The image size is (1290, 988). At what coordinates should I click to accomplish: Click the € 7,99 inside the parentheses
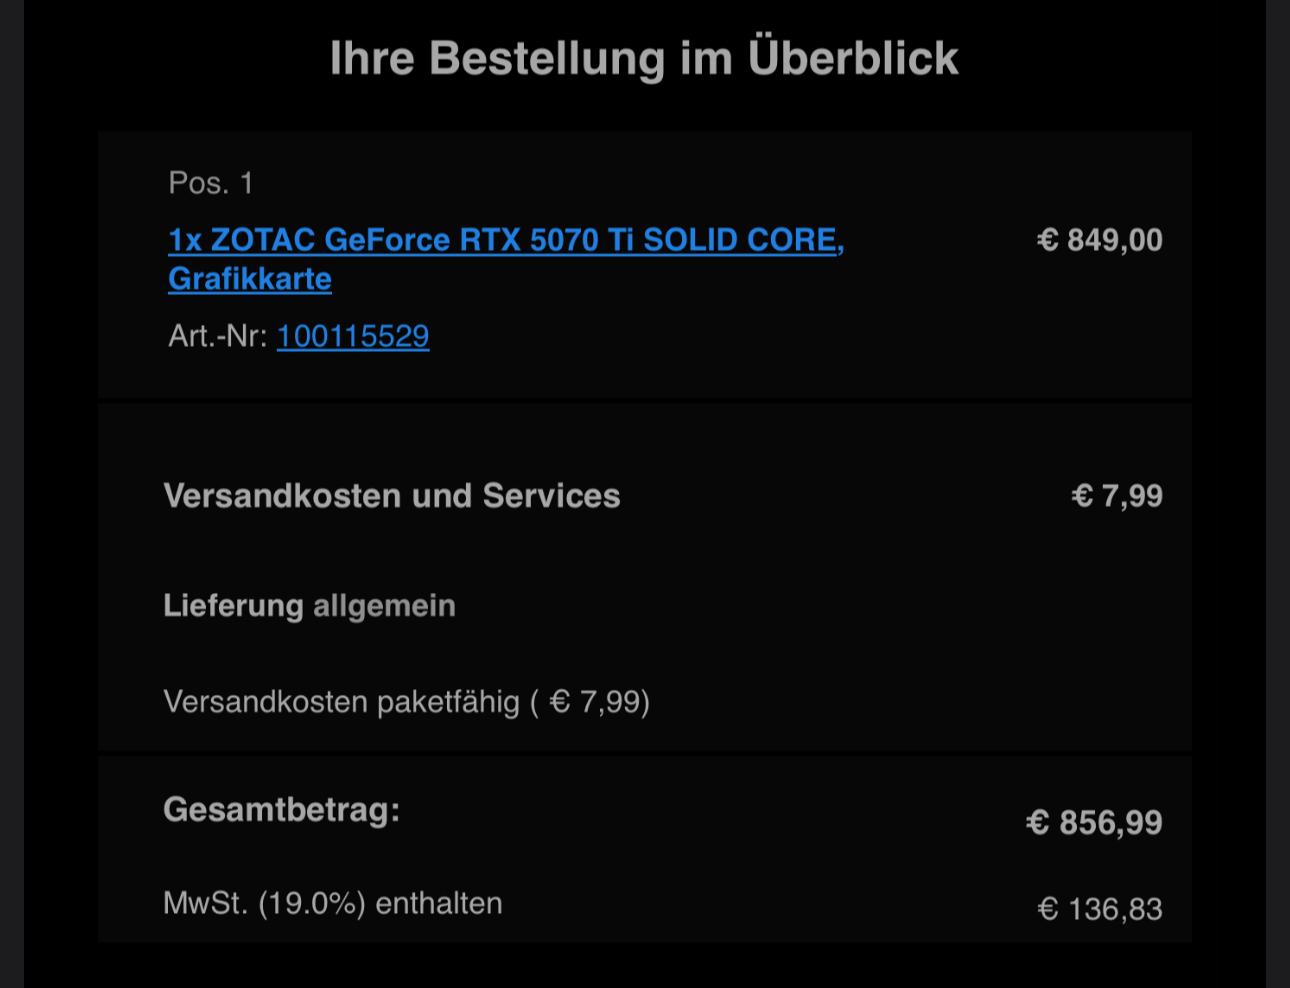click(595, 702)
